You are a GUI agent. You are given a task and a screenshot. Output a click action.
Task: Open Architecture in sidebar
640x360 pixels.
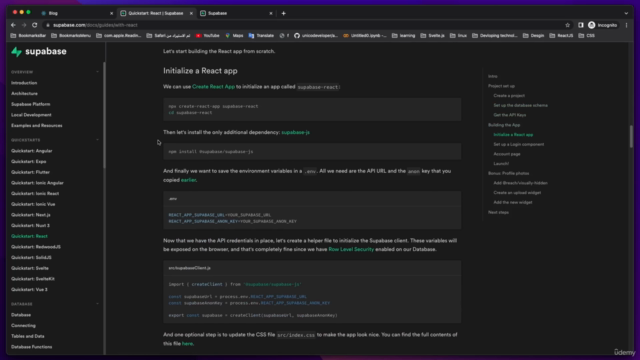pyautogui.click(x=24, y=93)
